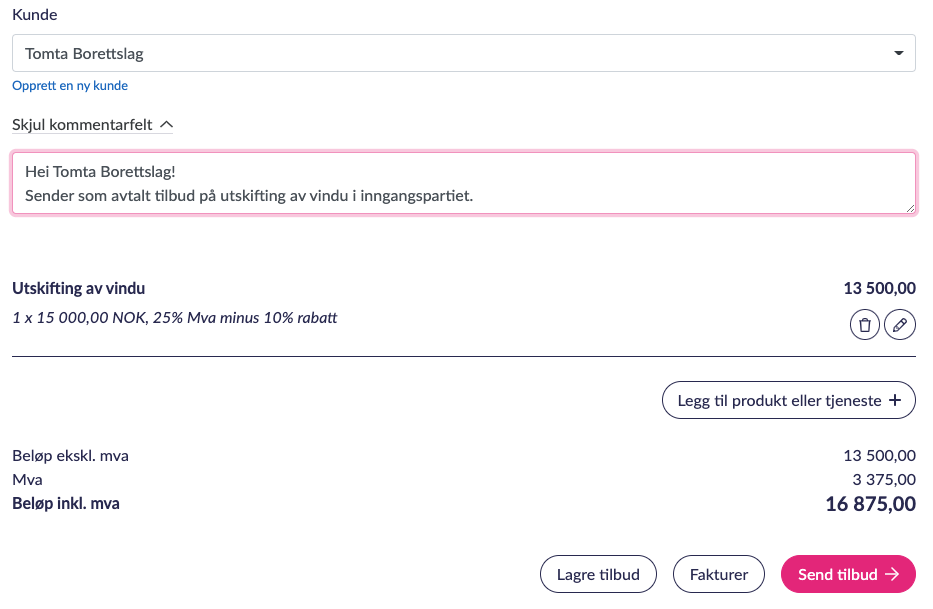Click Opprett en ny kunde link
Screen dimensions: 933x609
pyautogui.click(x=70, y=86)
